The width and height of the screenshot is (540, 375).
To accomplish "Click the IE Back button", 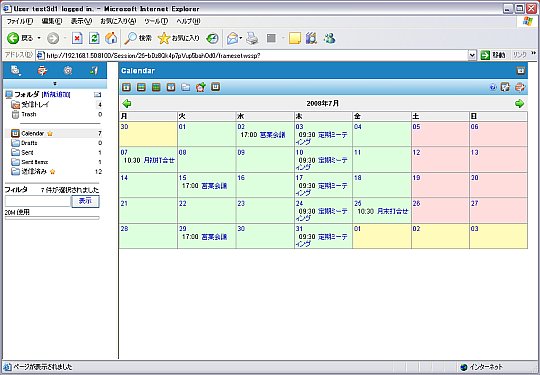I will (20, 38).
